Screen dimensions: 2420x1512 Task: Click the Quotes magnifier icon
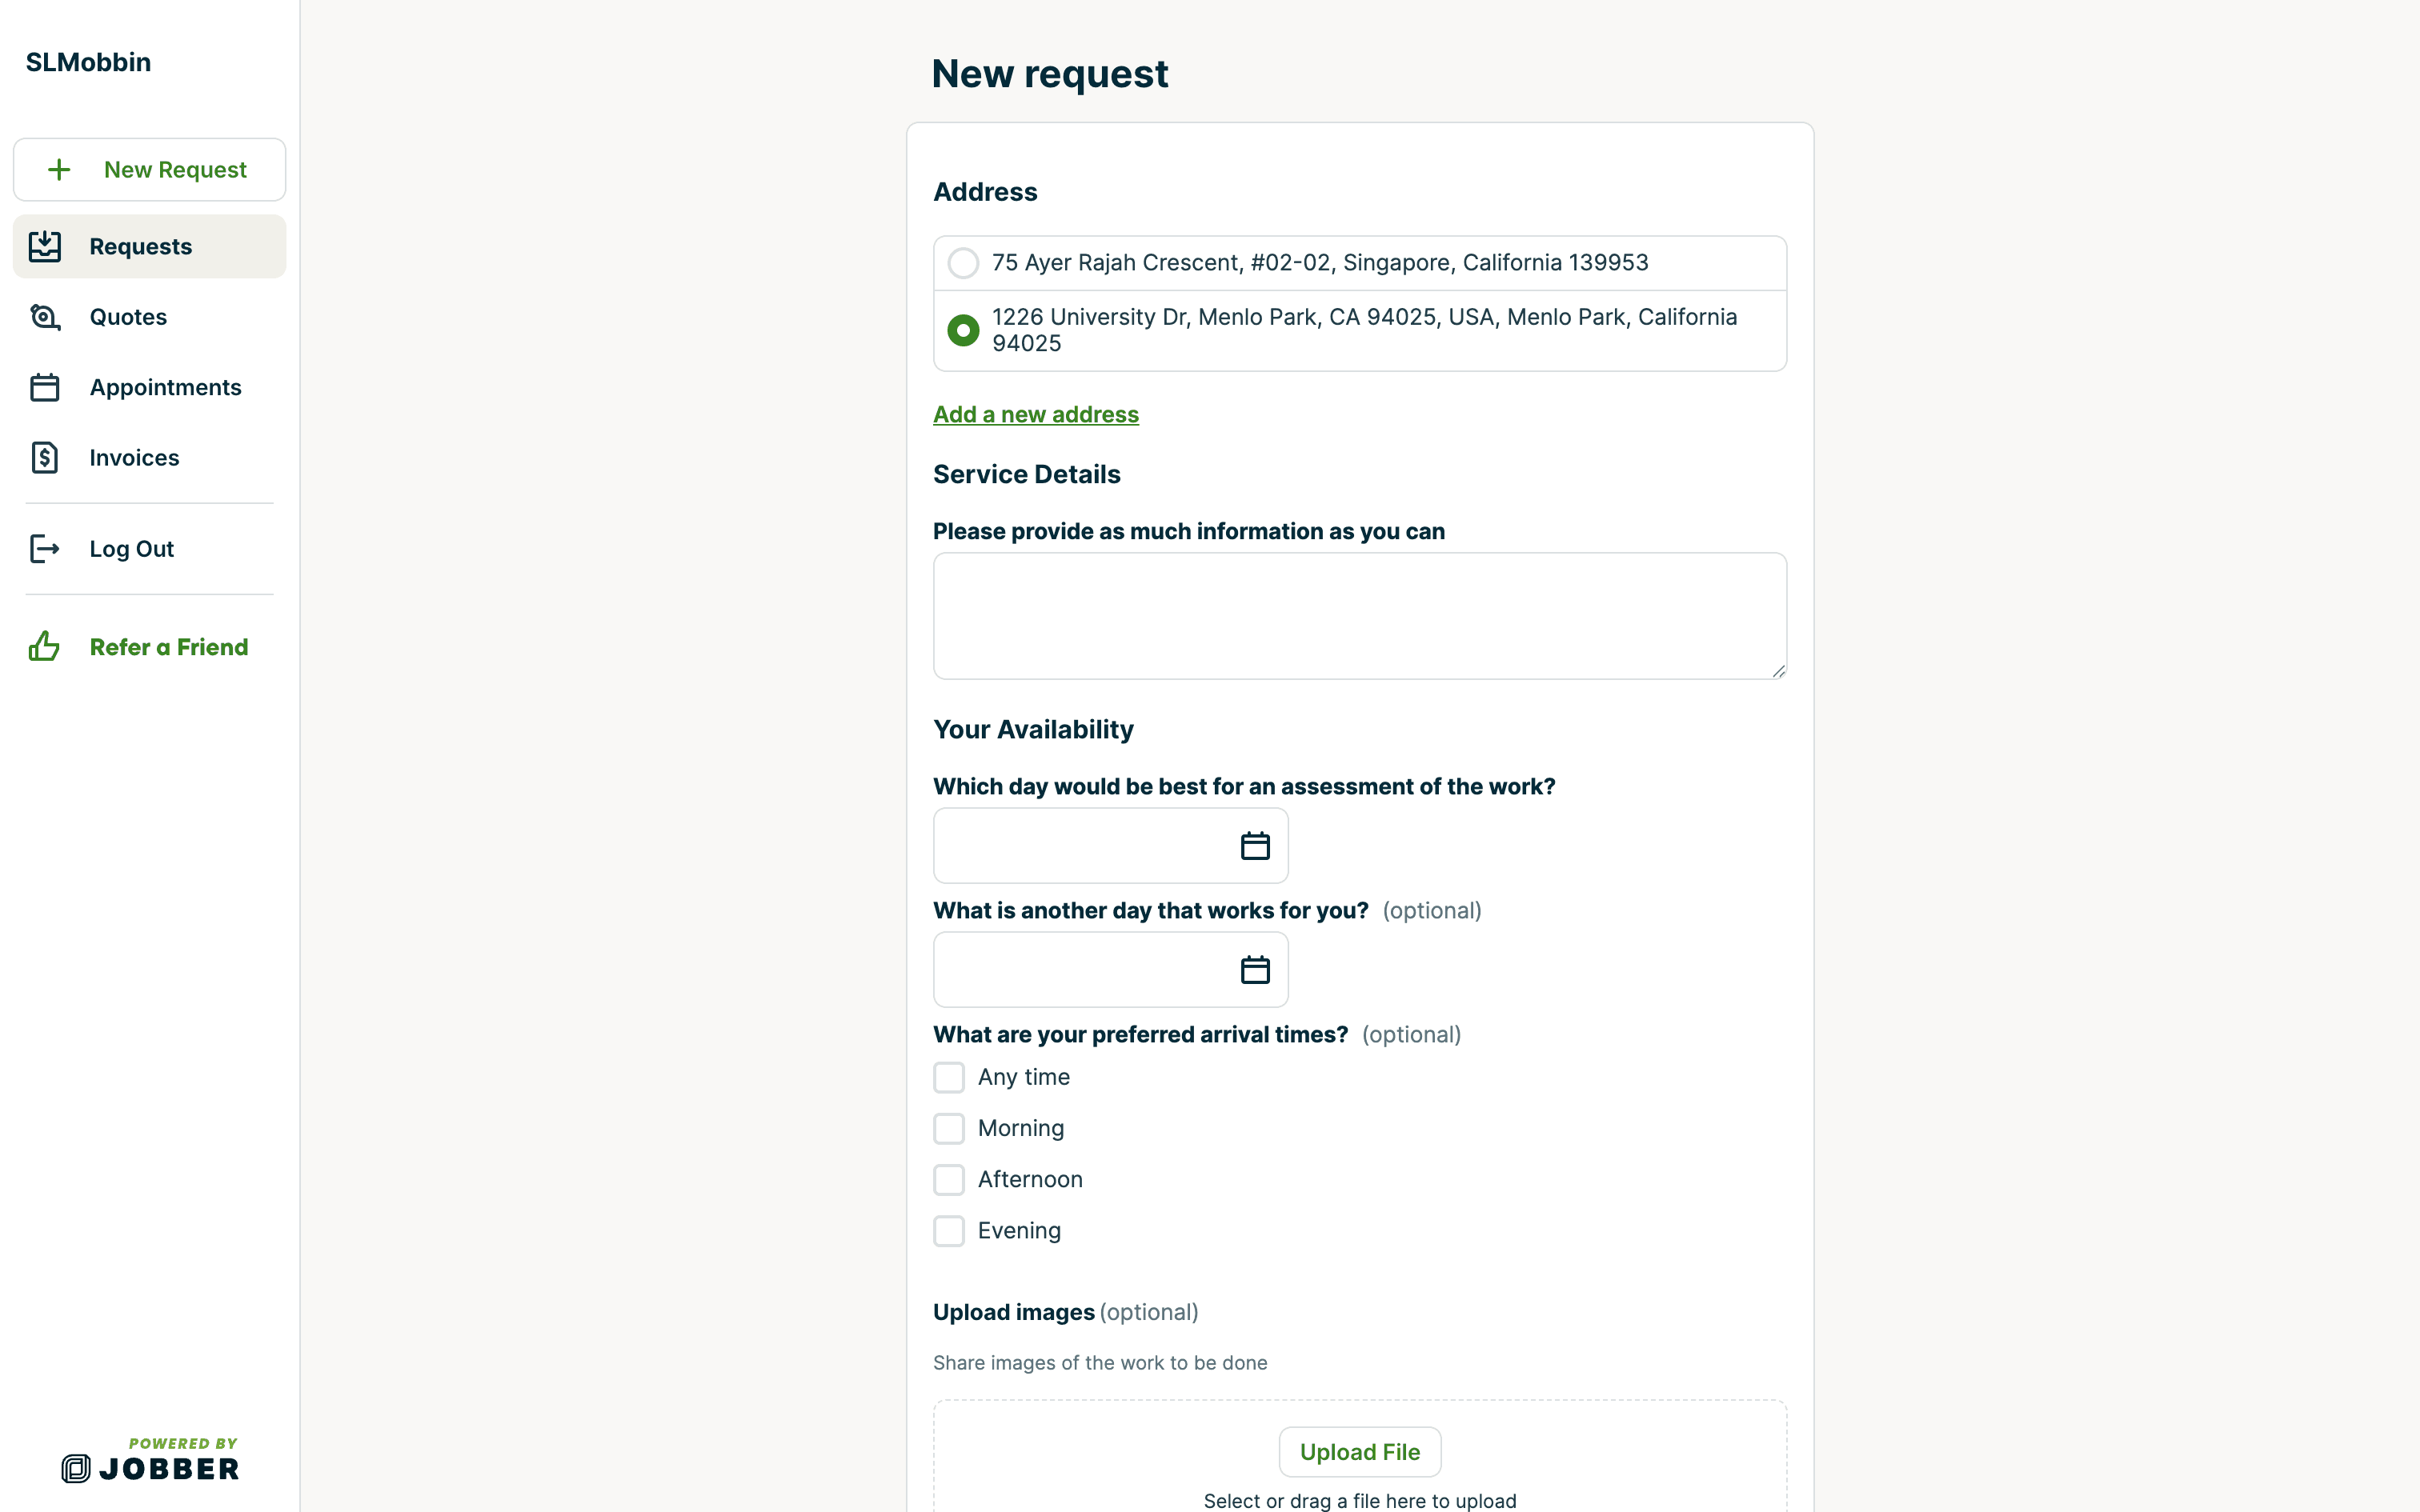pyautogui.click(x=45, y=317)
